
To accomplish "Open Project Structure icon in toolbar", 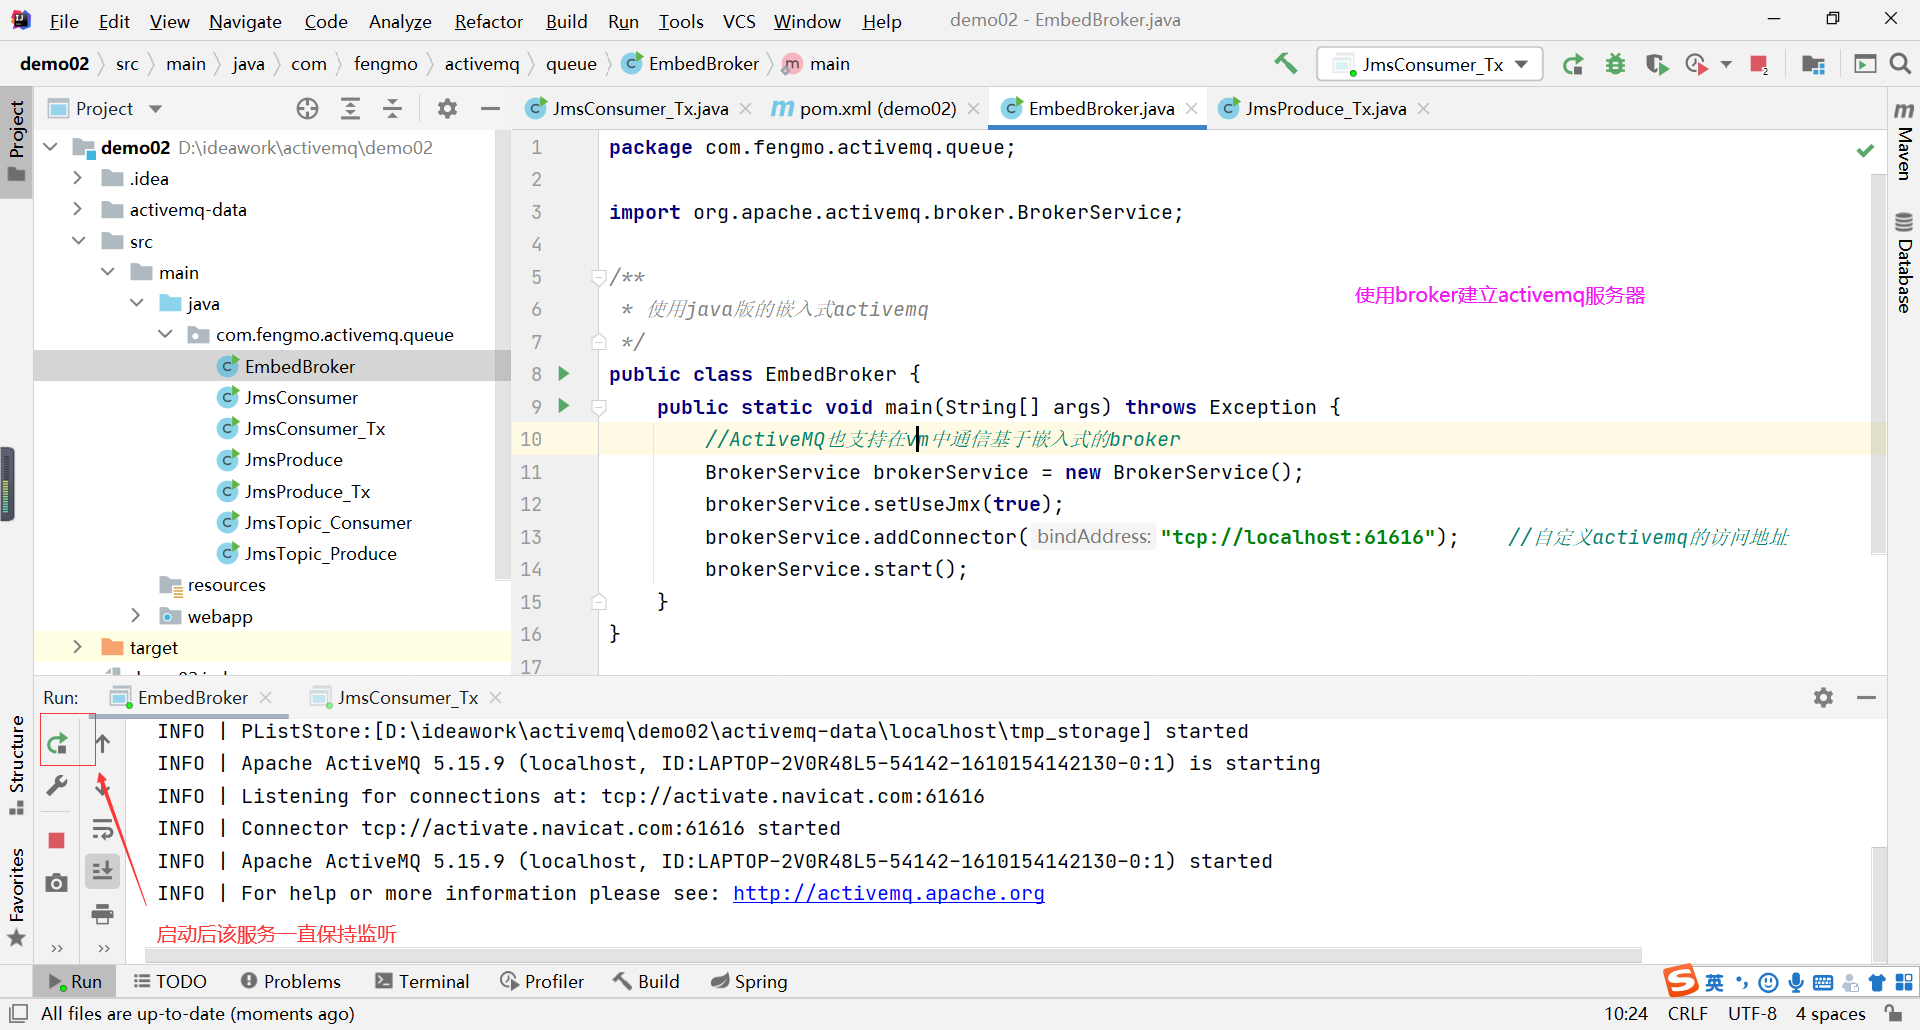I will point(1813,64).
